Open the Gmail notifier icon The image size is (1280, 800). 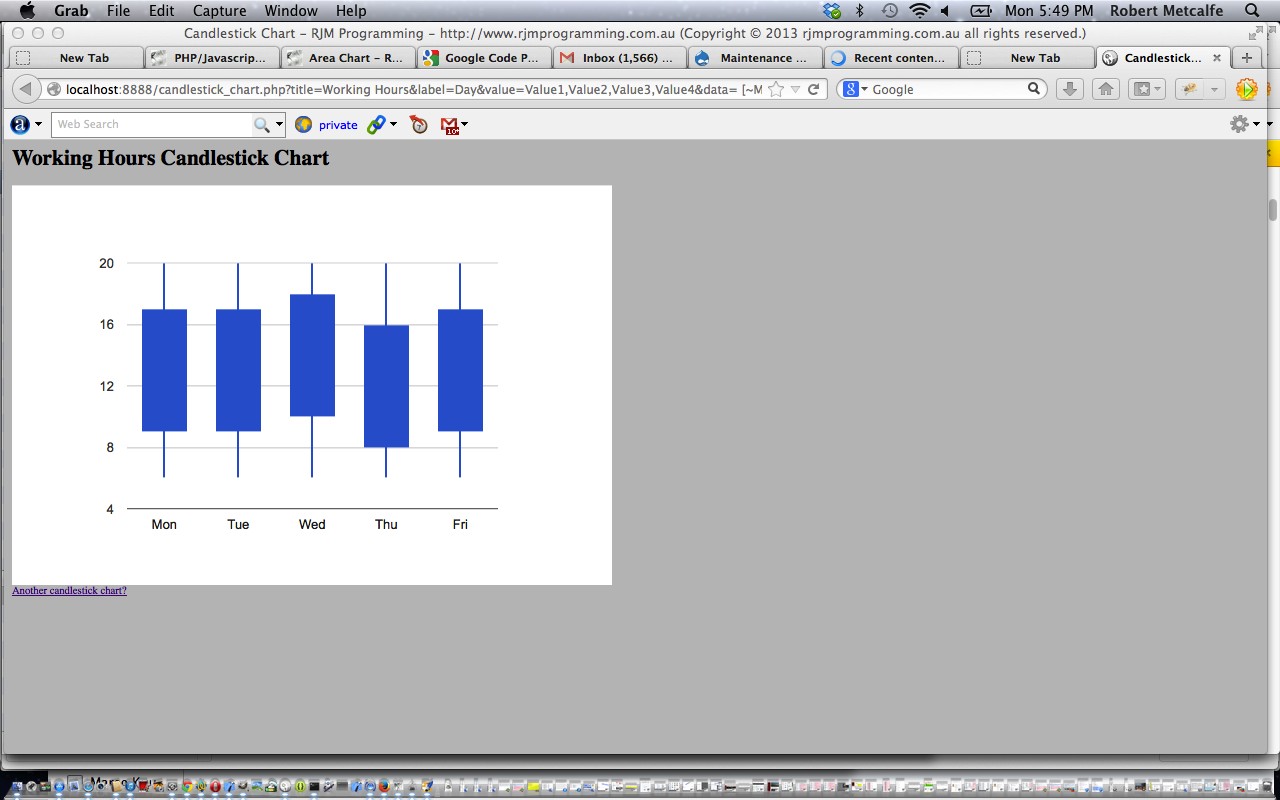449,124
